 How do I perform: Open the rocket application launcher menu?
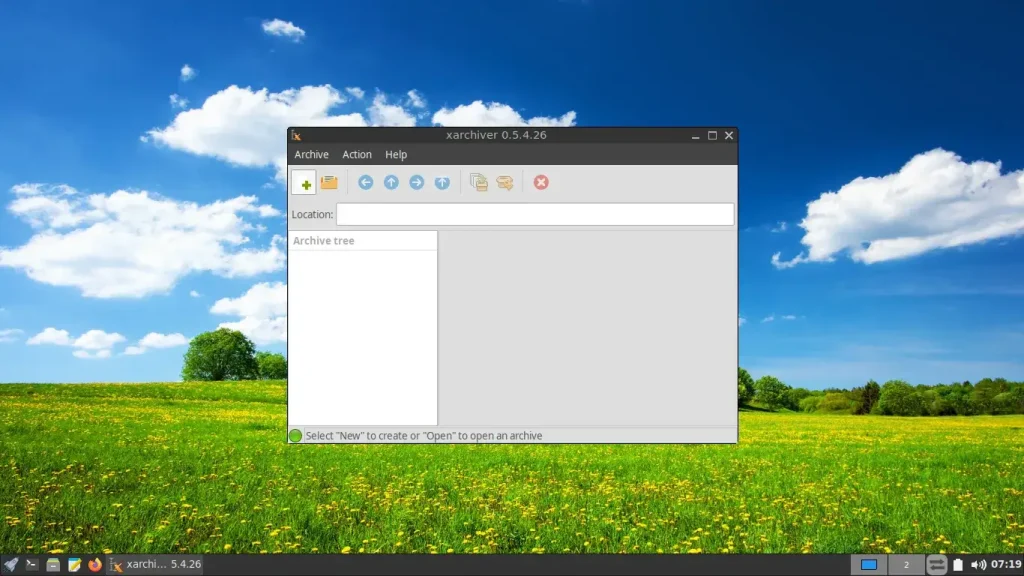(10, 564)
